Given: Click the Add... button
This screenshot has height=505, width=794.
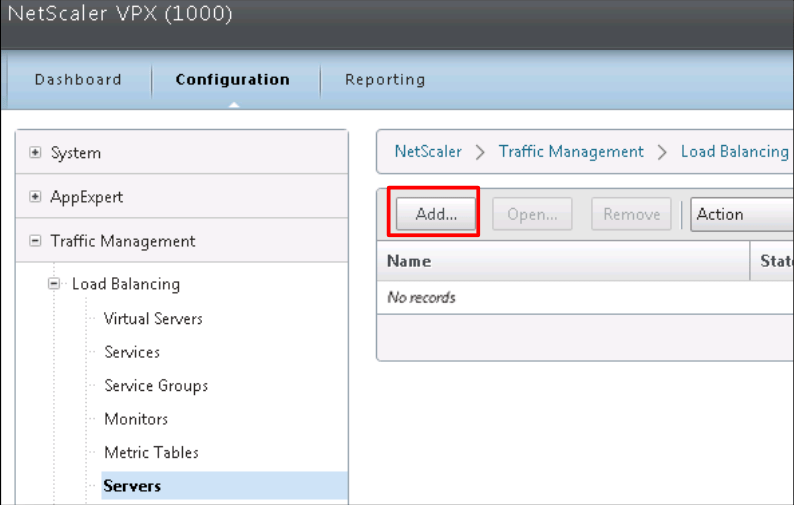Looking at the screenshot, I should 436,214.
